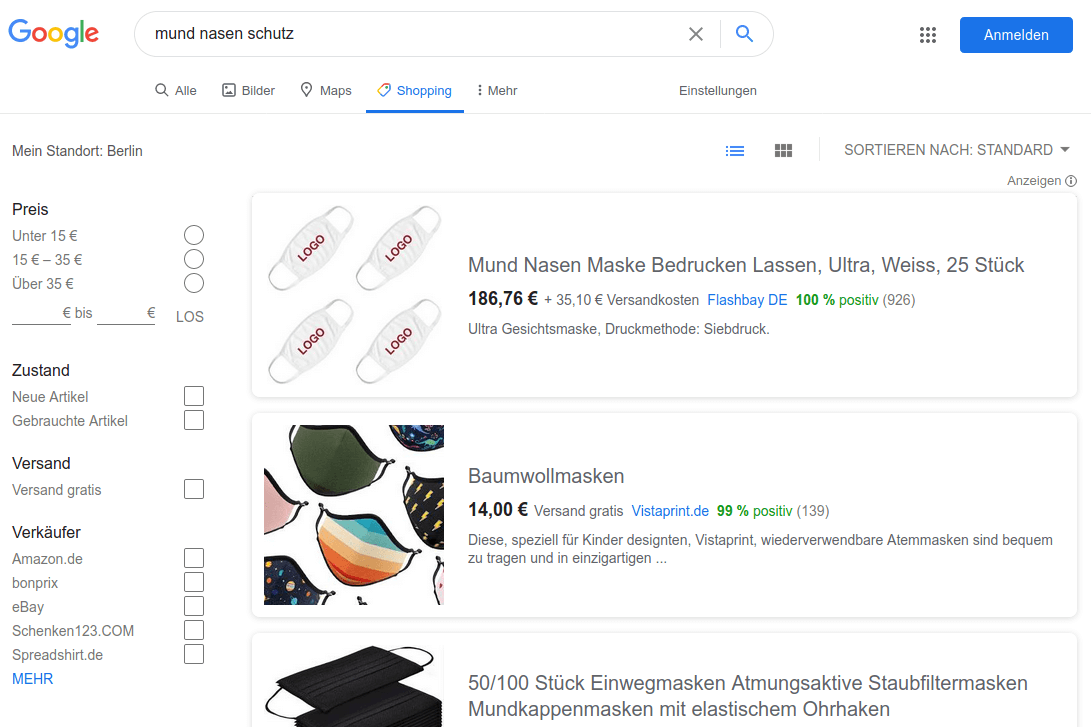The width and height of the screenshot is (1091, 727).
Task: Enable the Versand gratis checkbox
Action: coord(194,489)
